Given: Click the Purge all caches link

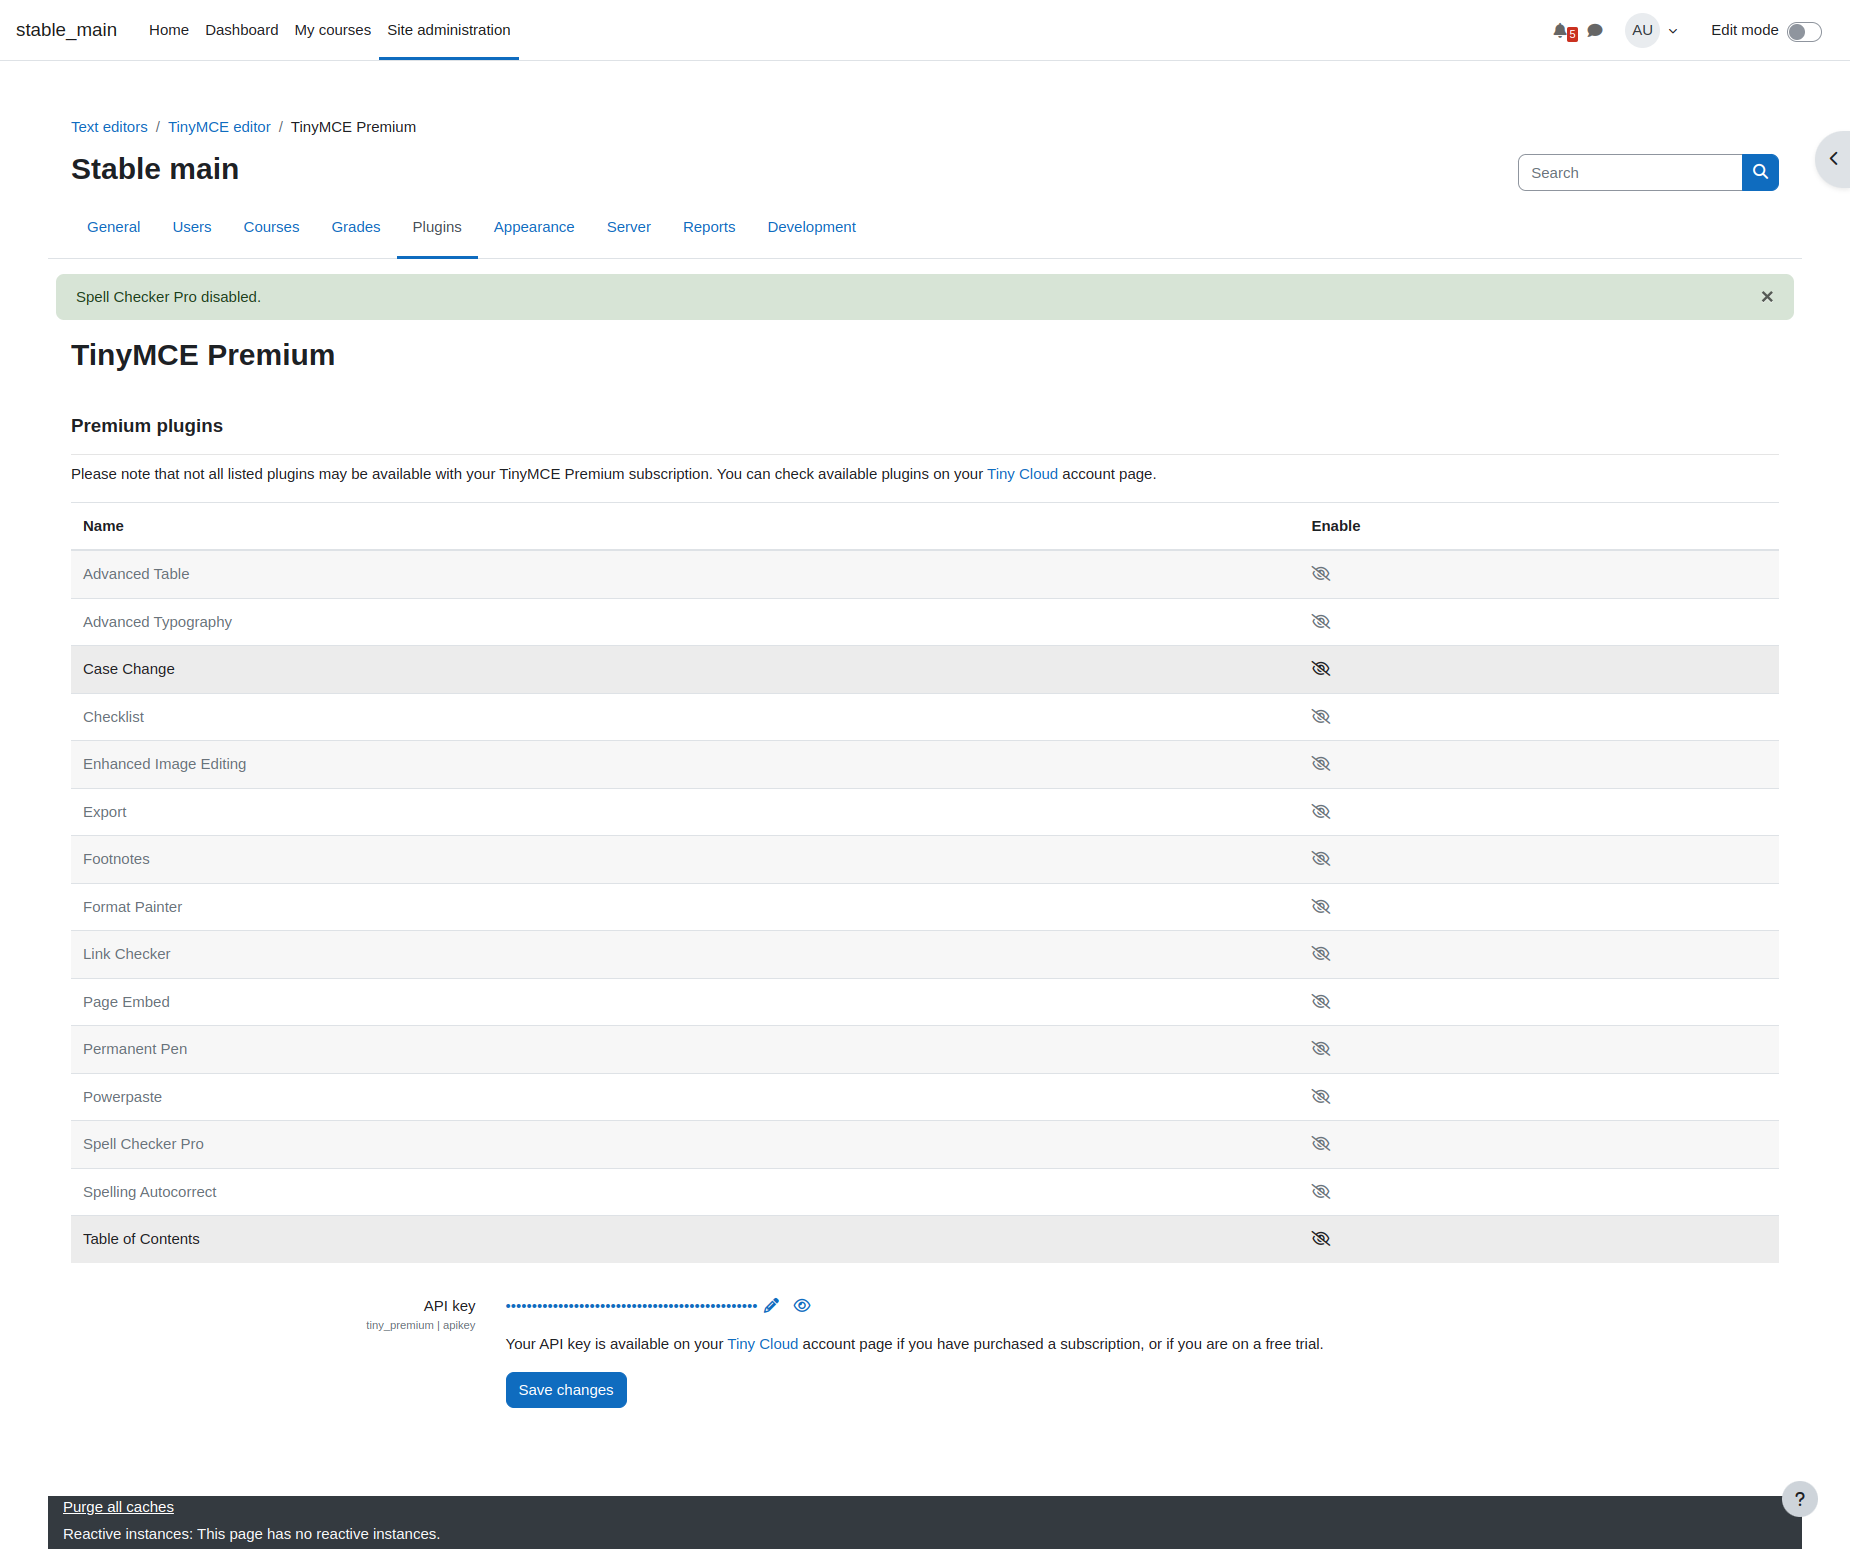Looking at the screenshot, I should (x=118, y=1507).
